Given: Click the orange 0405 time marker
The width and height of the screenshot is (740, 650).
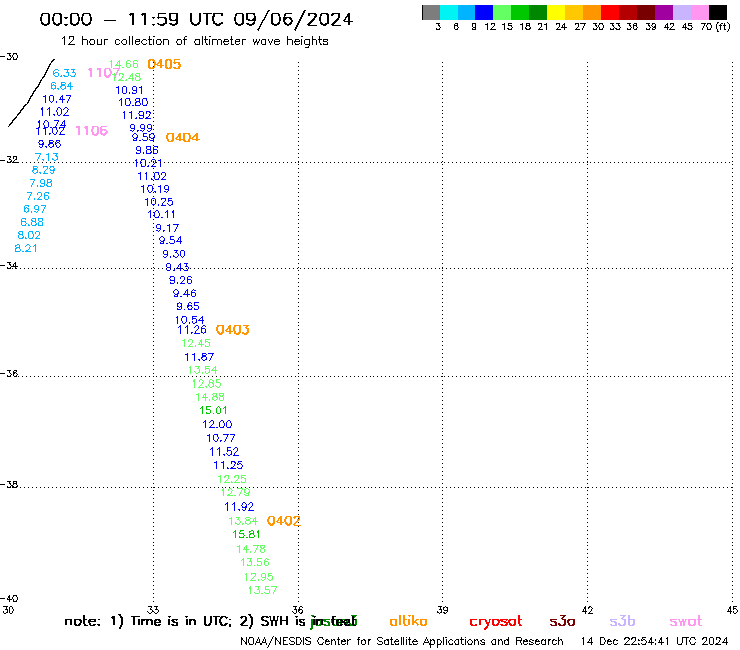Looking at the screenshot, I should [164, 64].
